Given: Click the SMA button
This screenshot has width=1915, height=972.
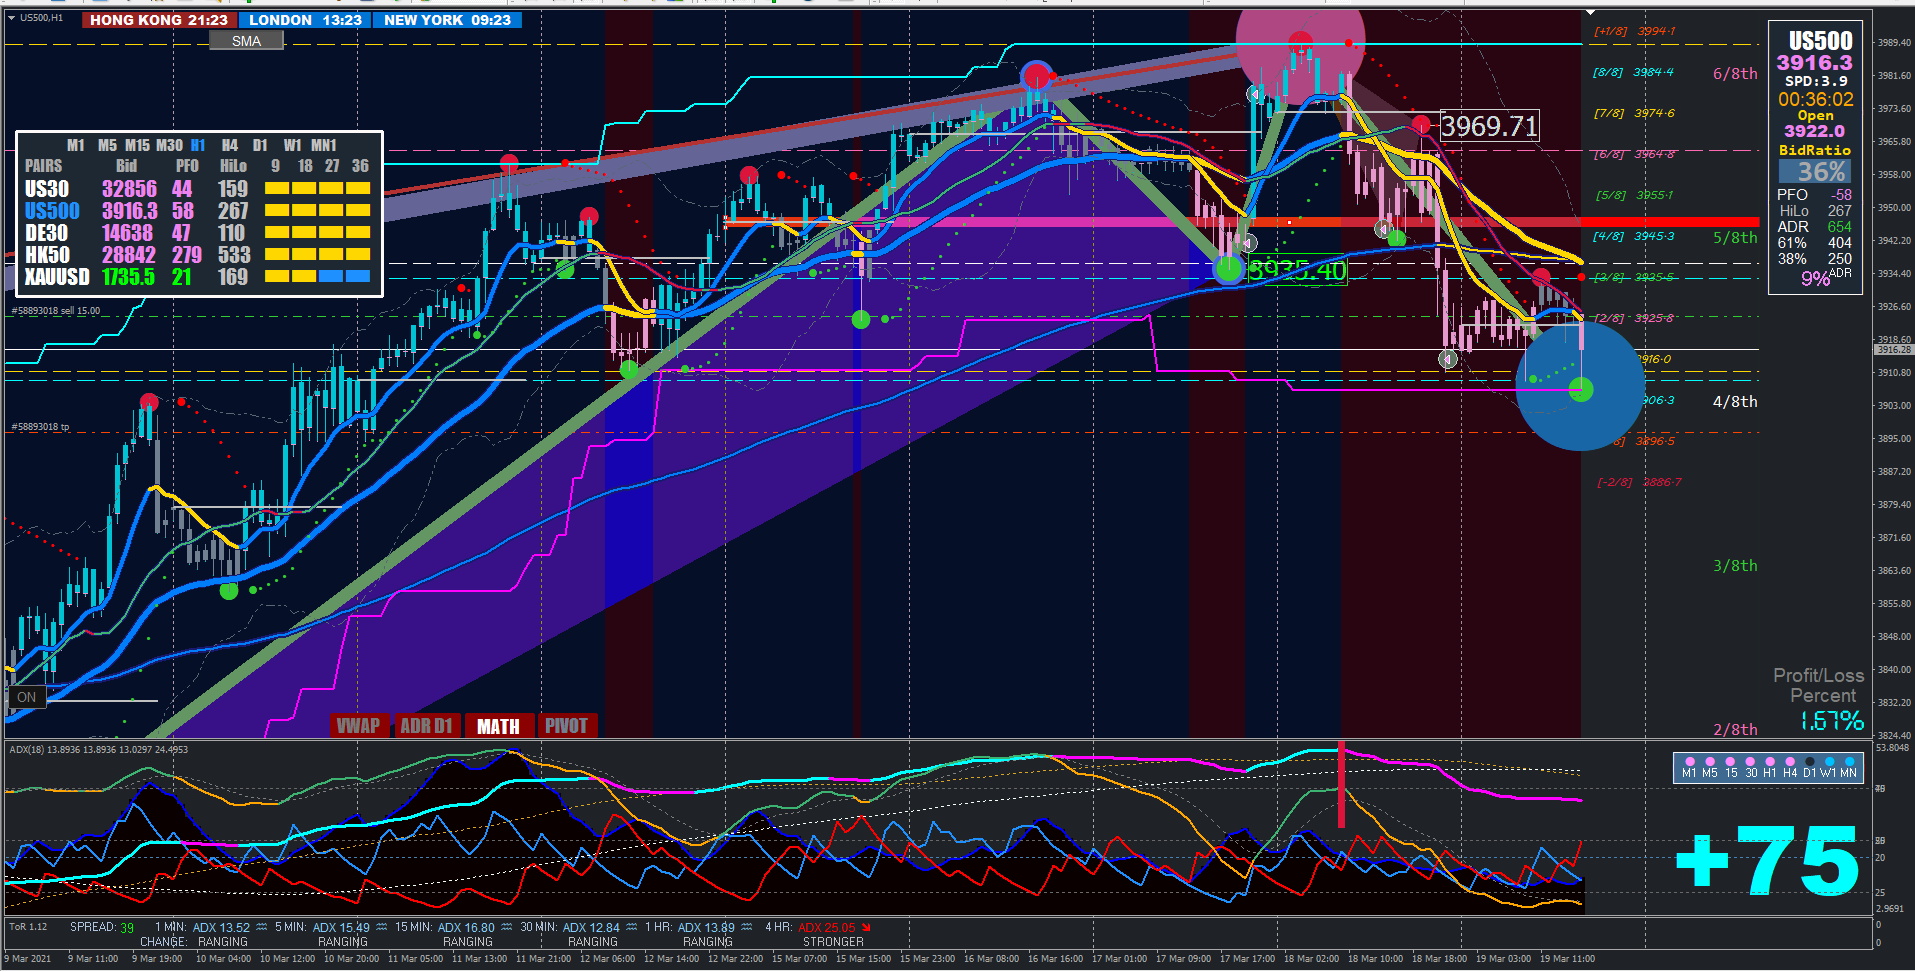Looking at the screenshot, I should [246, 41].
